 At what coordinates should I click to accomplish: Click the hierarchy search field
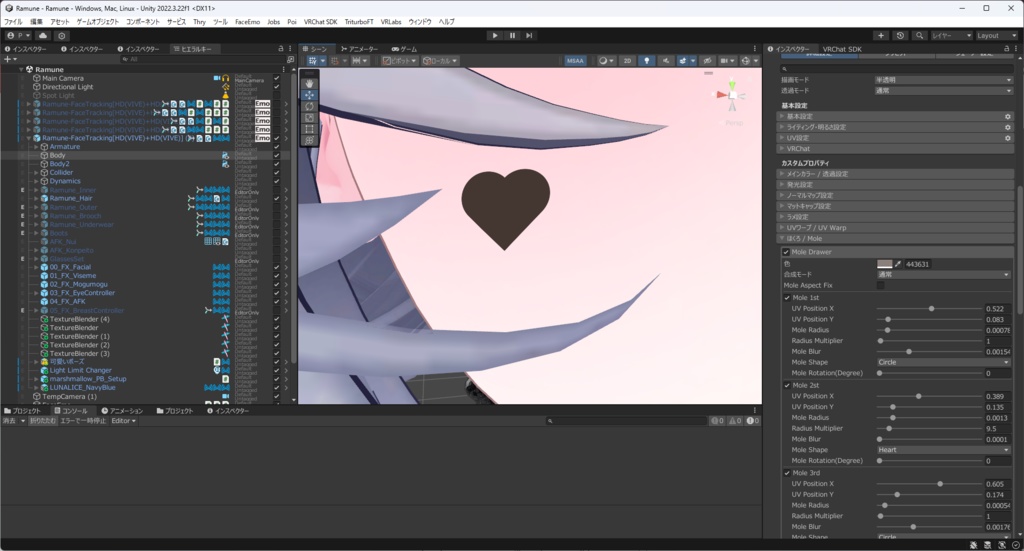point(202,59)
